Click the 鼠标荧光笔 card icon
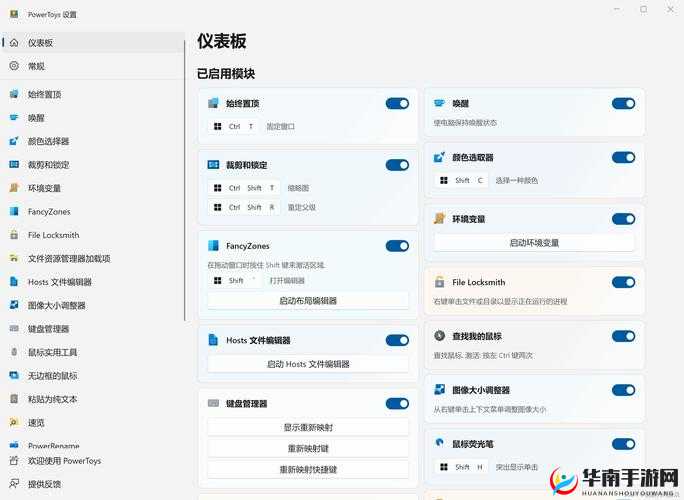This screenshot has width=684, height=500. [439, 443]
